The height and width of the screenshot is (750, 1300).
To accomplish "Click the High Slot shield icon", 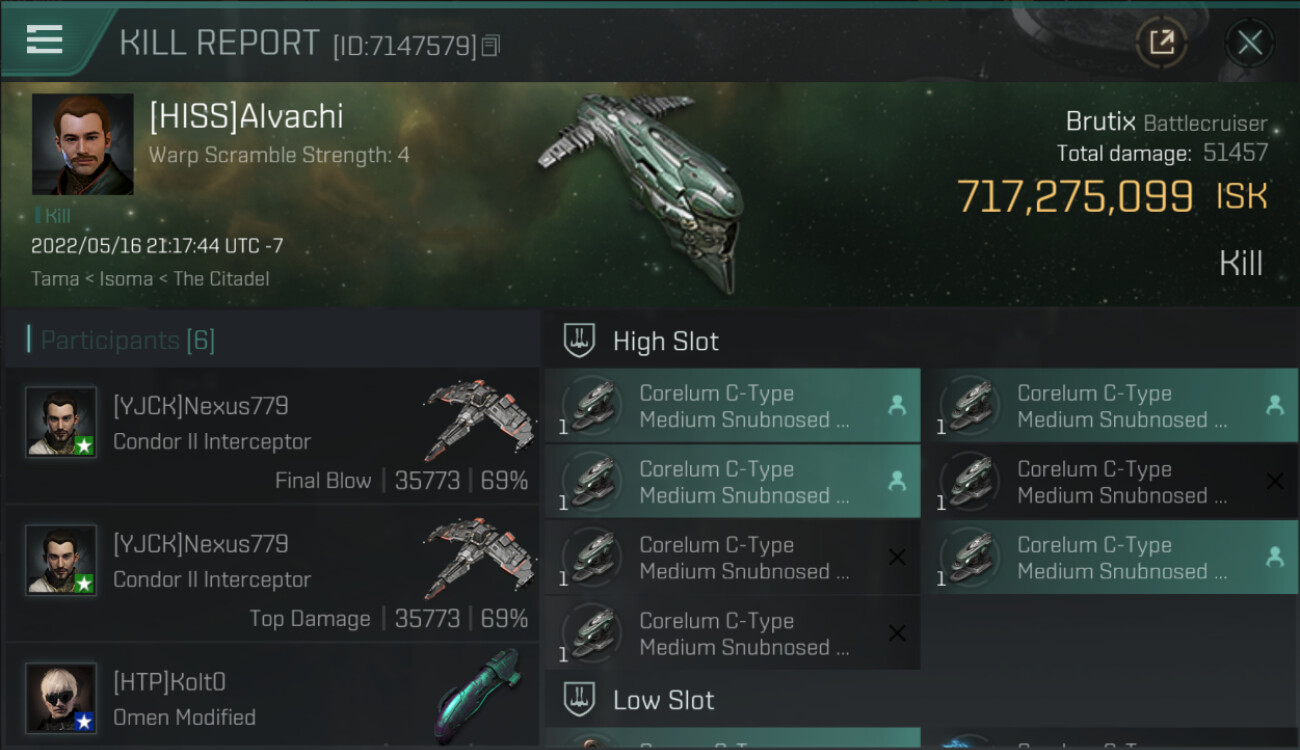I will 580,341.
